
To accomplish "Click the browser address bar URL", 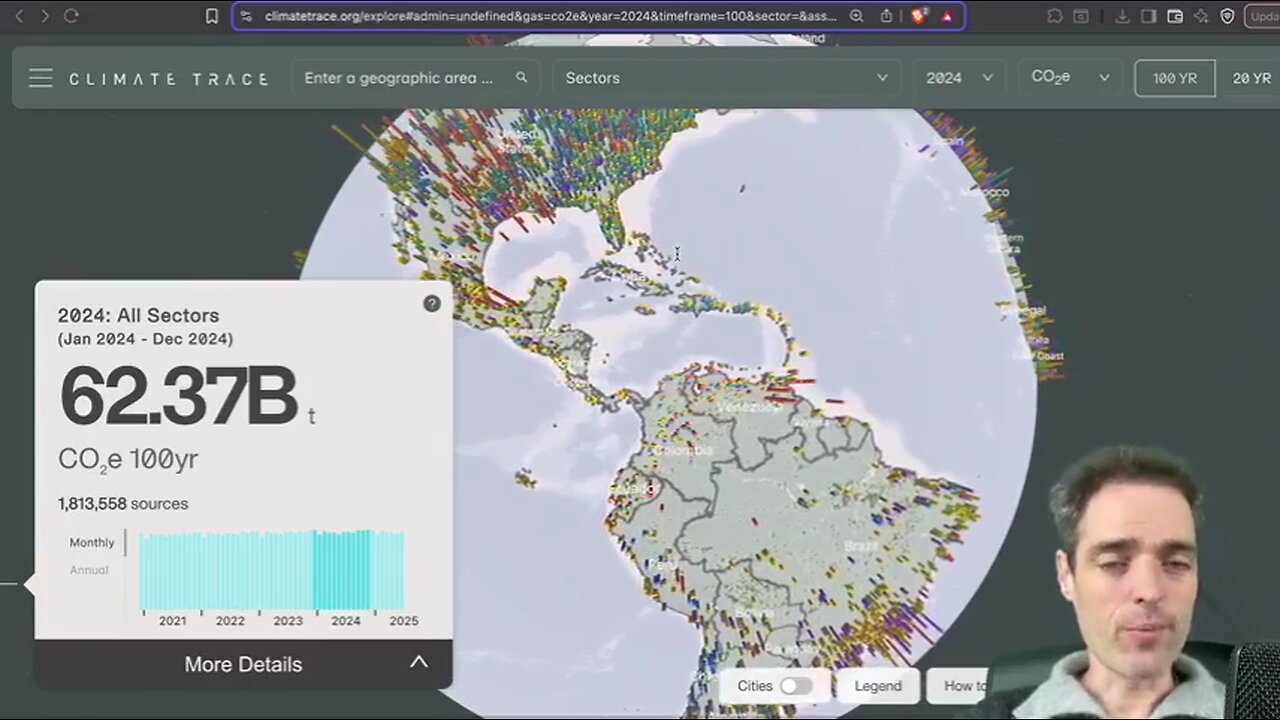I will point(551,16).
